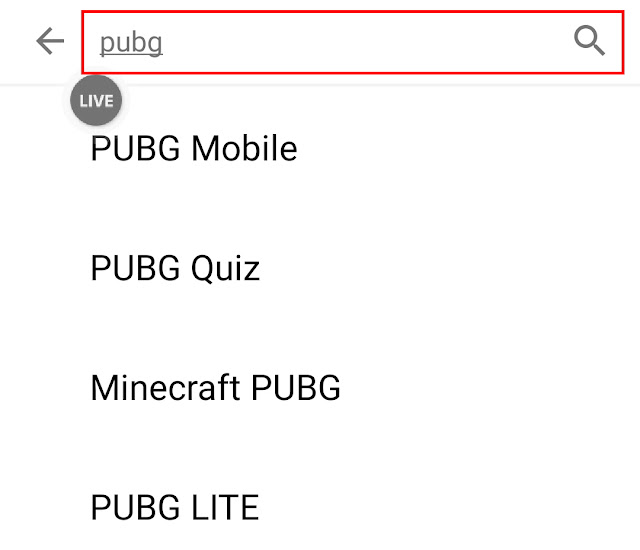Focus the search field containing pubg
Screen dimensions: 640x550
pos(353,42)
